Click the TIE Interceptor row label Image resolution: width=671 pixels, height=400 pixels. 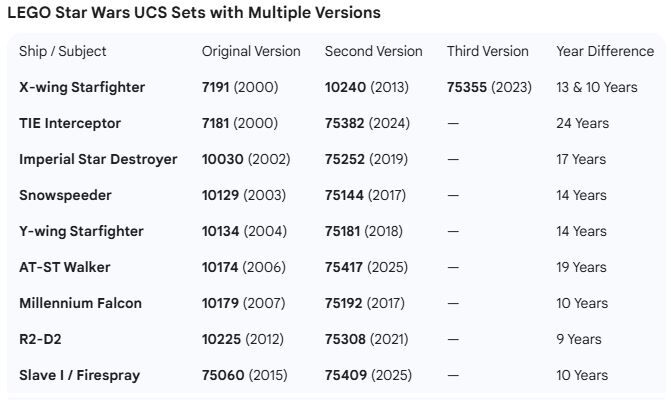tap(70, 123)
